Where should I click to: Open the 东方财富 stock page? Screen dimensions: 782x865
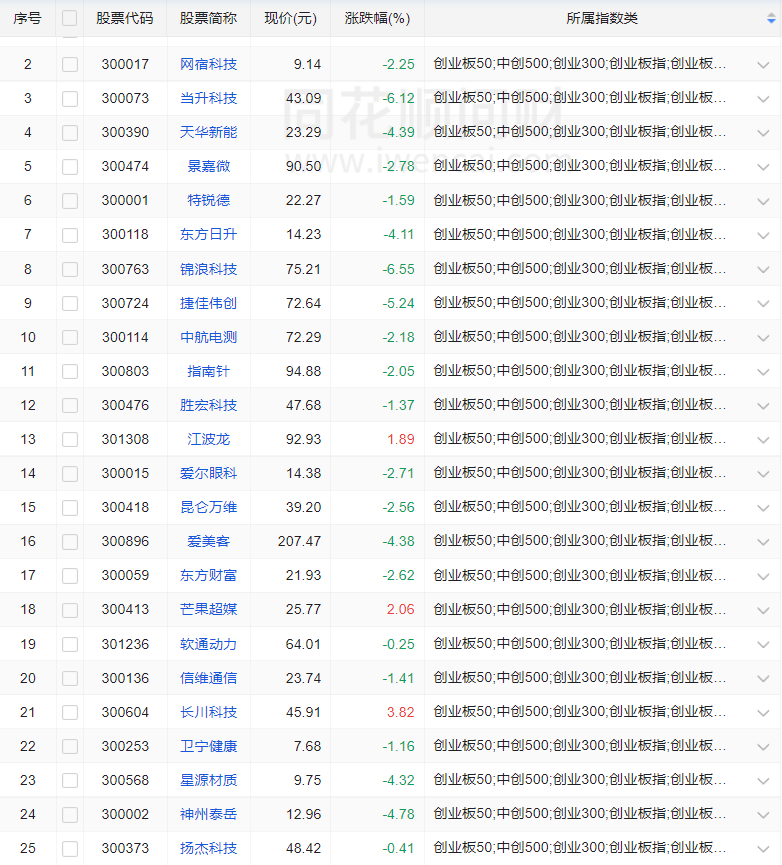(x=209, y=575)
